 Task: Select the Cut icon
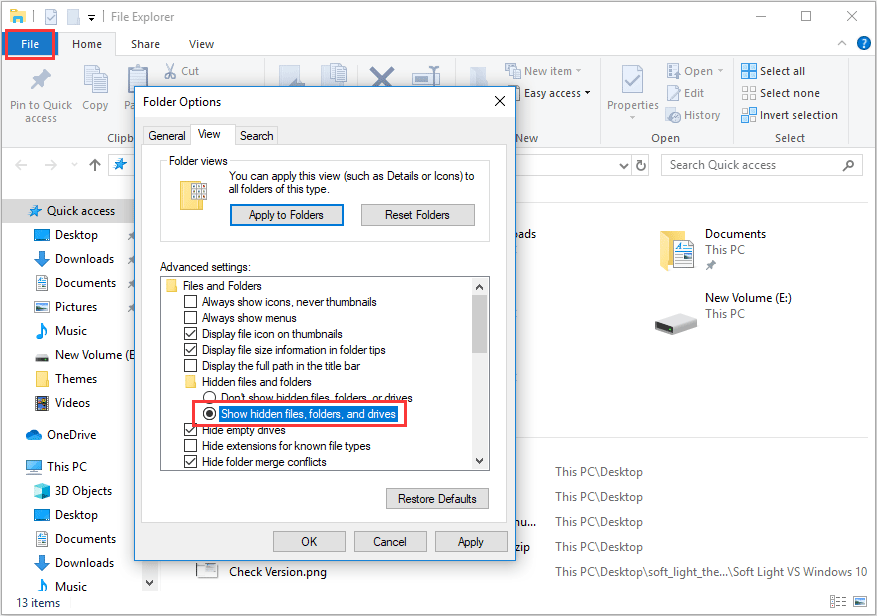pos(172,70)
